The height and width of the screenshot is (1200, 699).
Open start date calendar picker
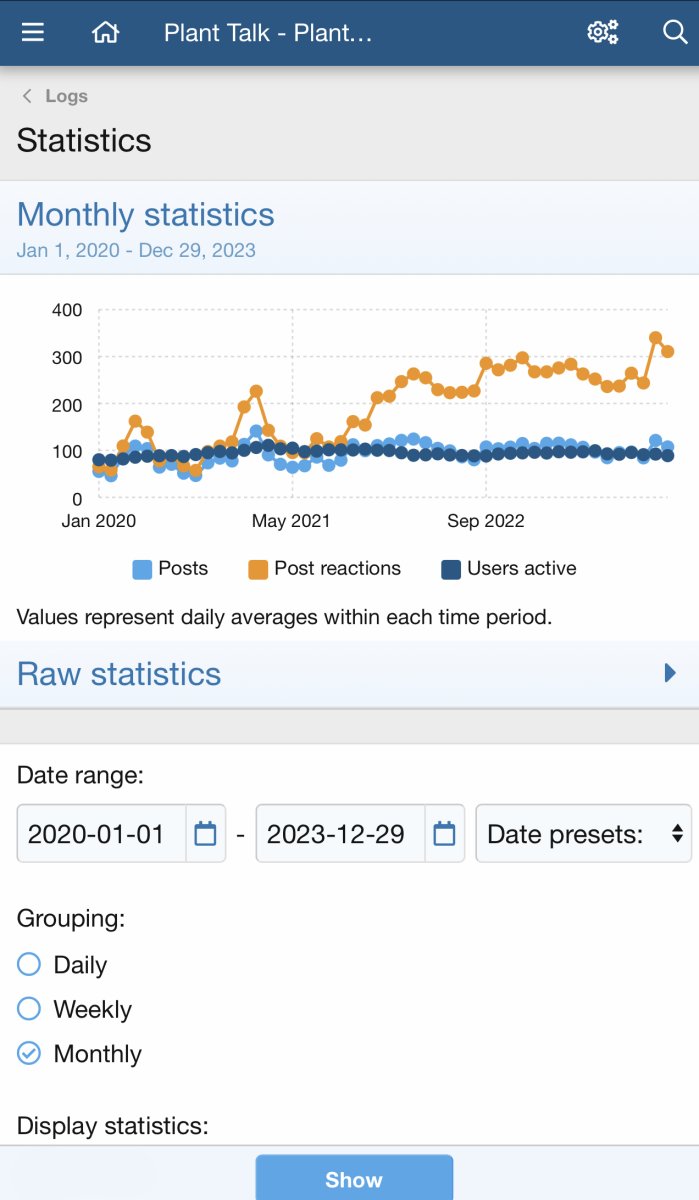click(x=205, y=834)
